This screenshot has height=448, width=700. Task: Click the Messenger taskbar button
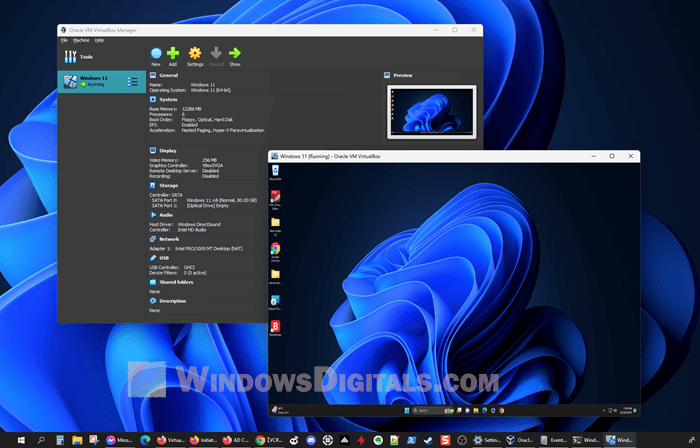click(x=119, y=440)
